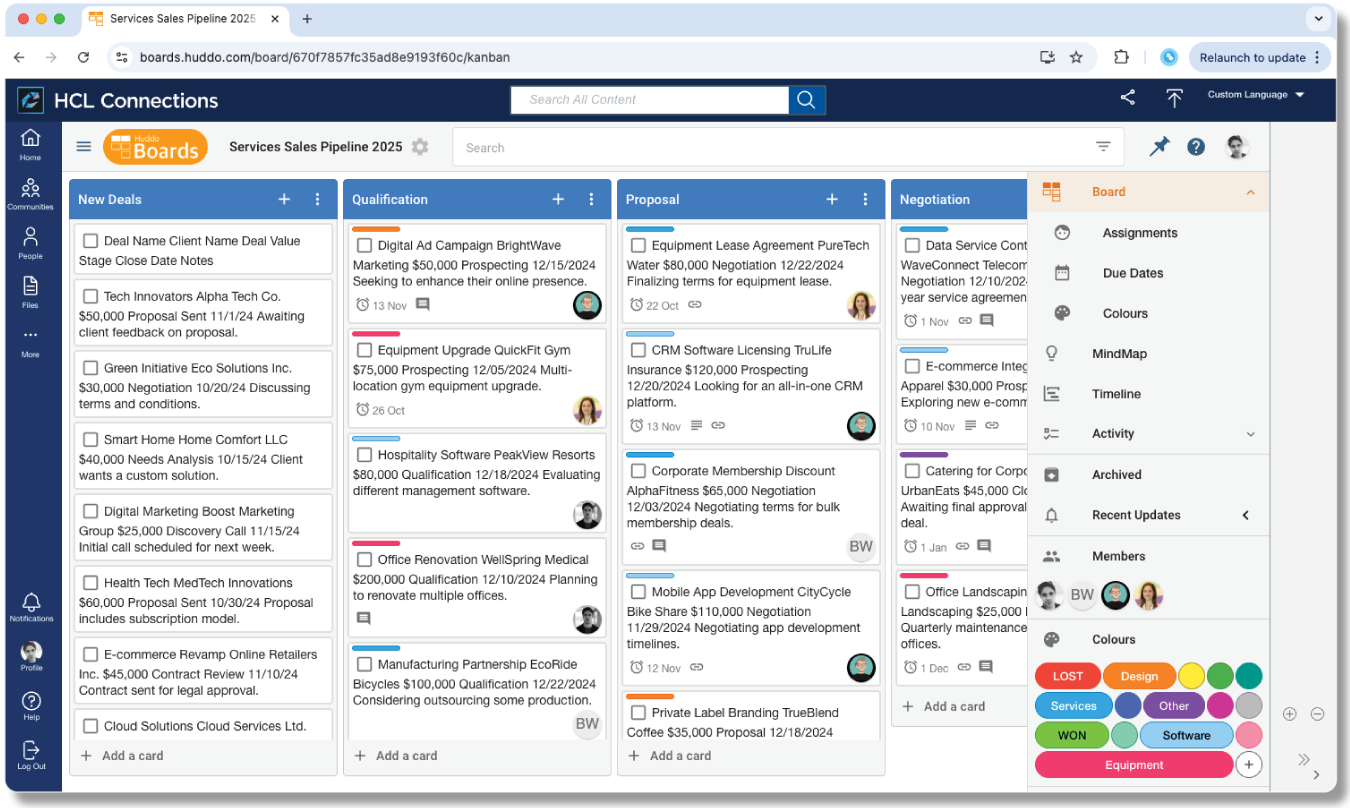Viewport: 1350px width, 808px height.
Task: Select the green WON colour swatch
Action: 1070,735
